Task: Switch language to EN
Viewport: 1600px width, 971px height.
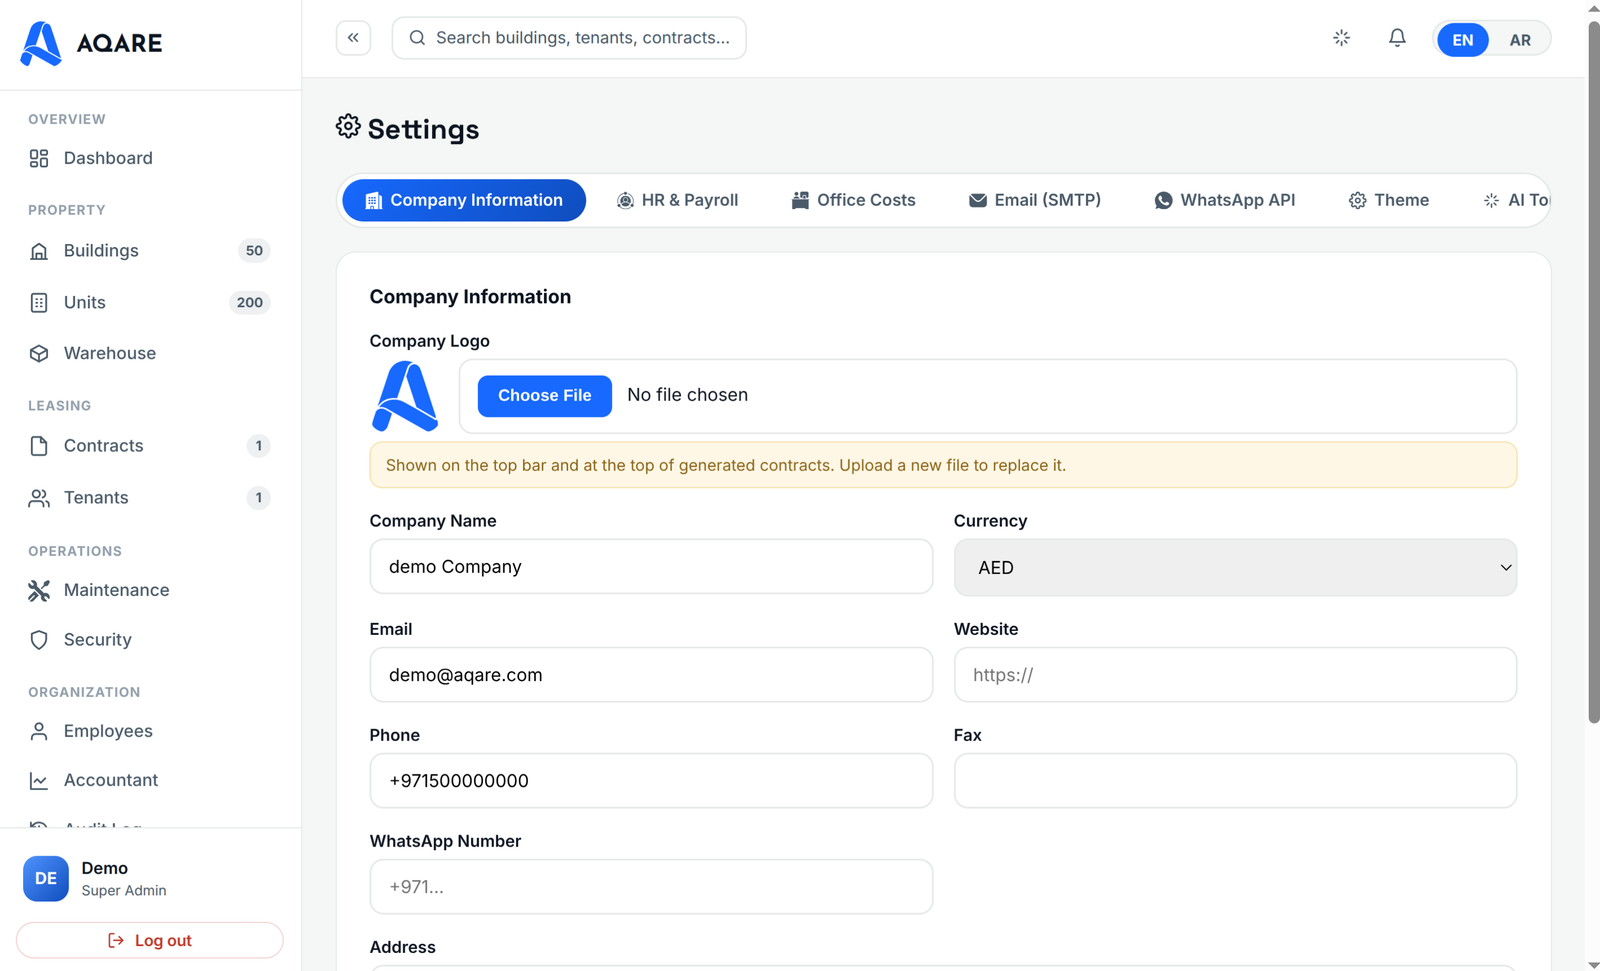Action: (x=1462, y=40)
